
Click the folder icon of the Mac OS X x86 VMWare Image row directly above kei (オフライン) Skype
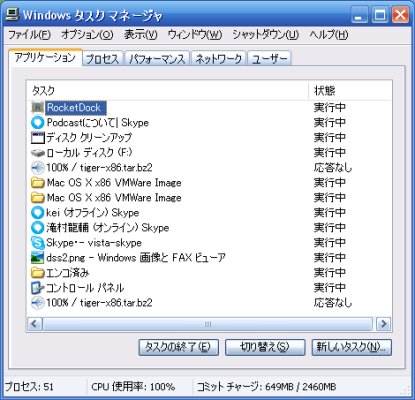(x=37, y=197)
